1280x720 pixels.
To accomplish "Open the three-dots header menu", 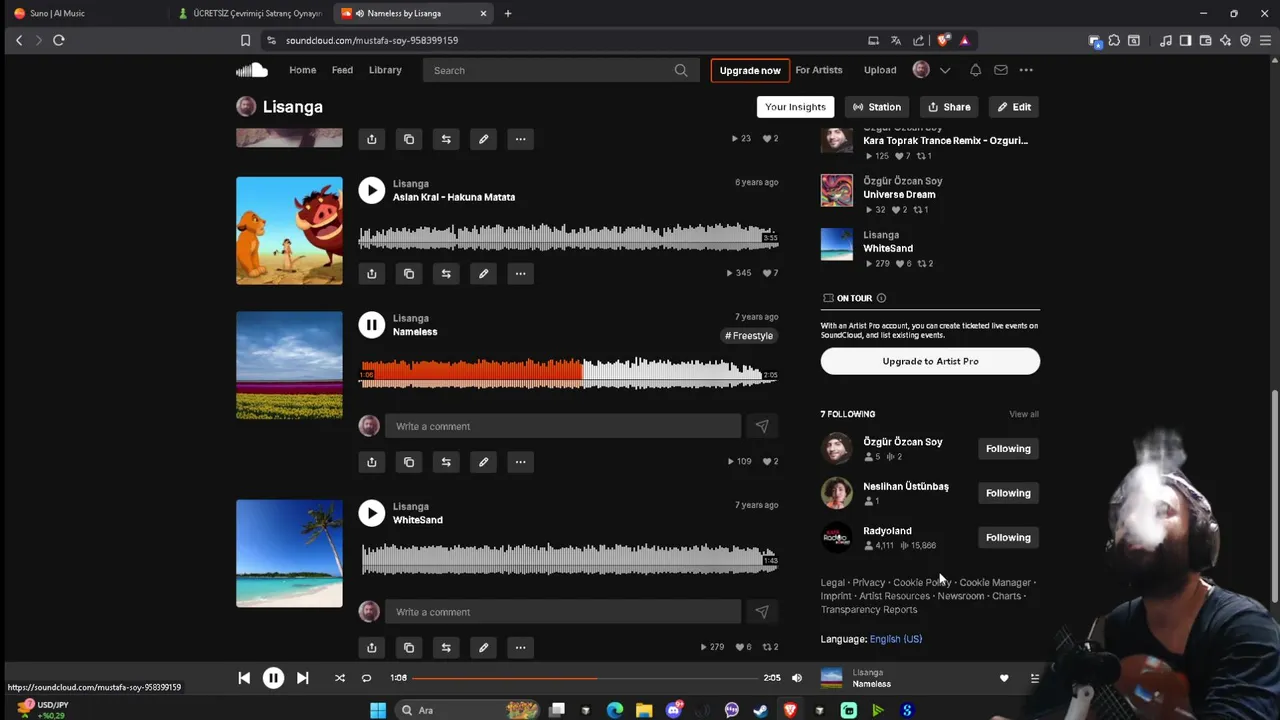I will point(1026,70).
